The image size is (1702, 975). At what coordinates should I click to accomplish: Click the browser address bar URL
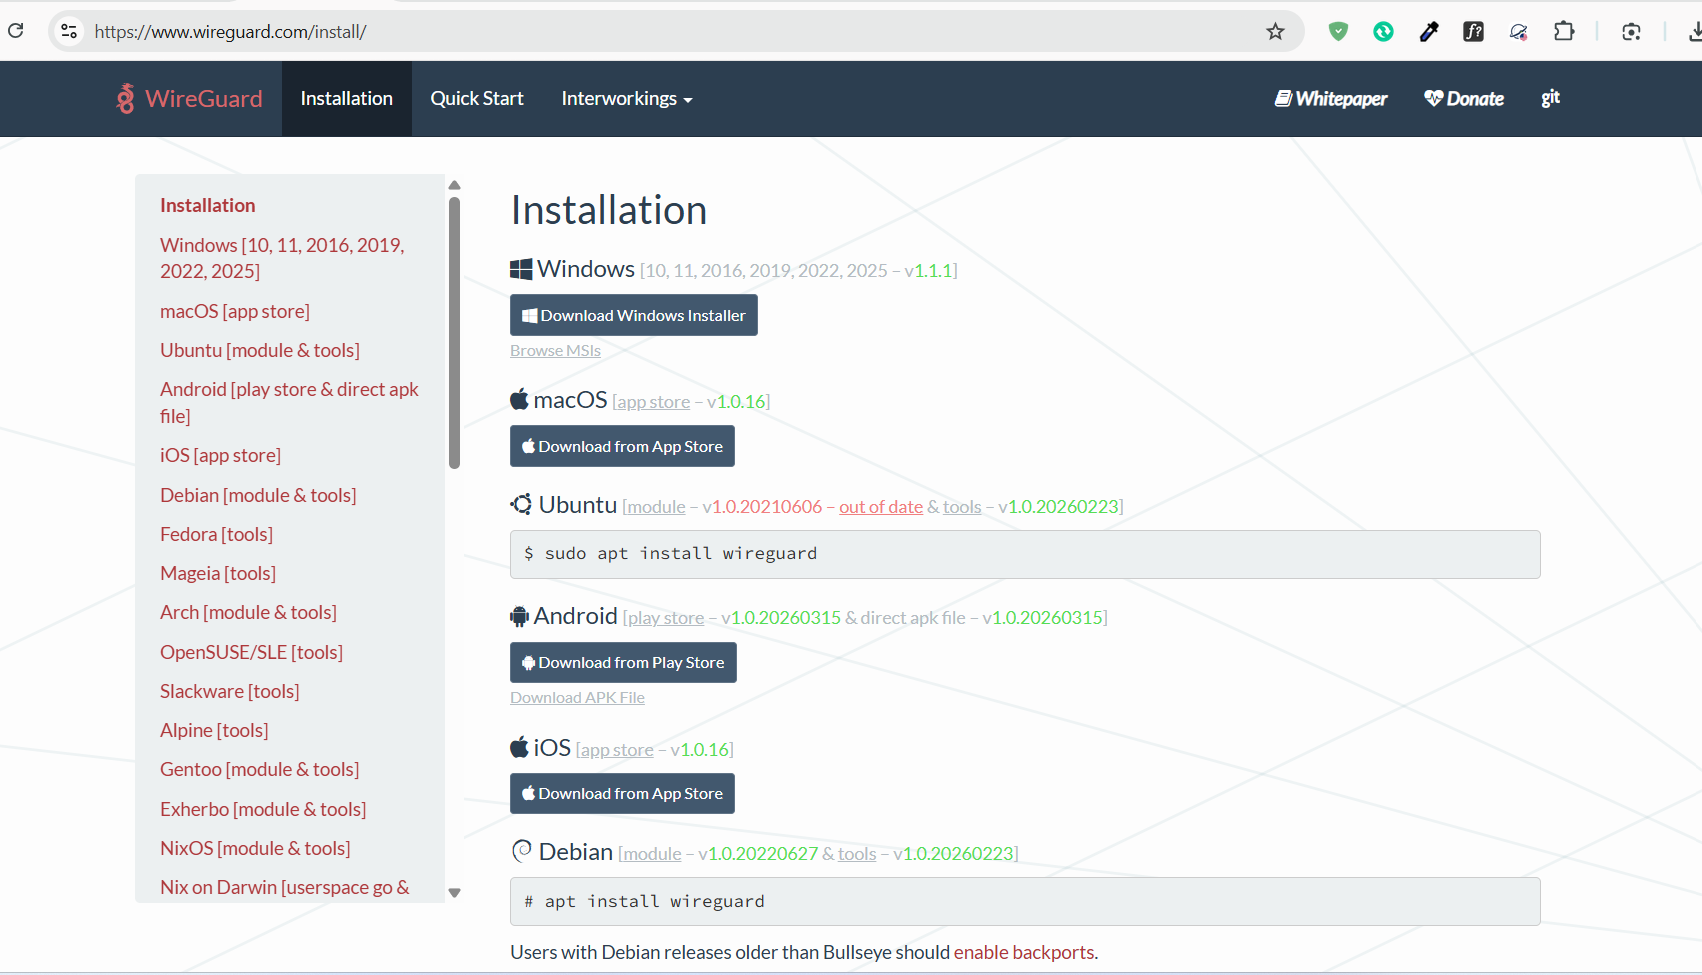[230, 32]
